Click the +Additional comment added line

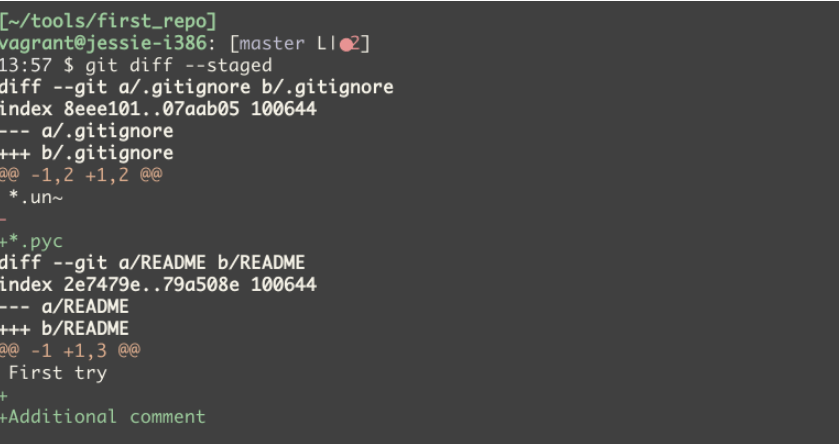point(102,417)
